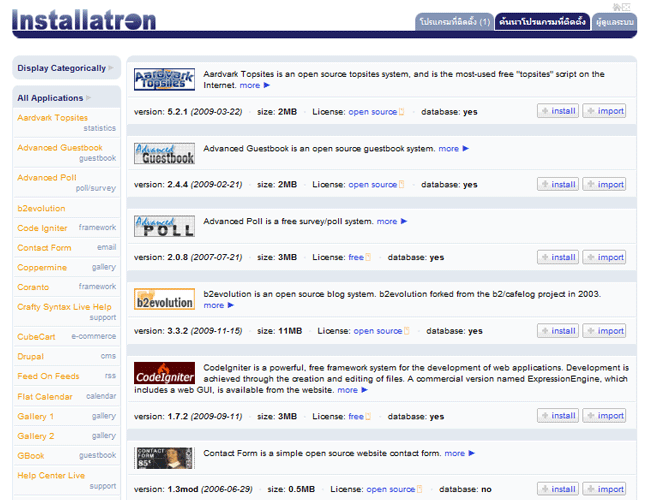This screenshot has height=500, width=650.
Task: Open the free license link for CodeIgniter
Action: point(356,416)
